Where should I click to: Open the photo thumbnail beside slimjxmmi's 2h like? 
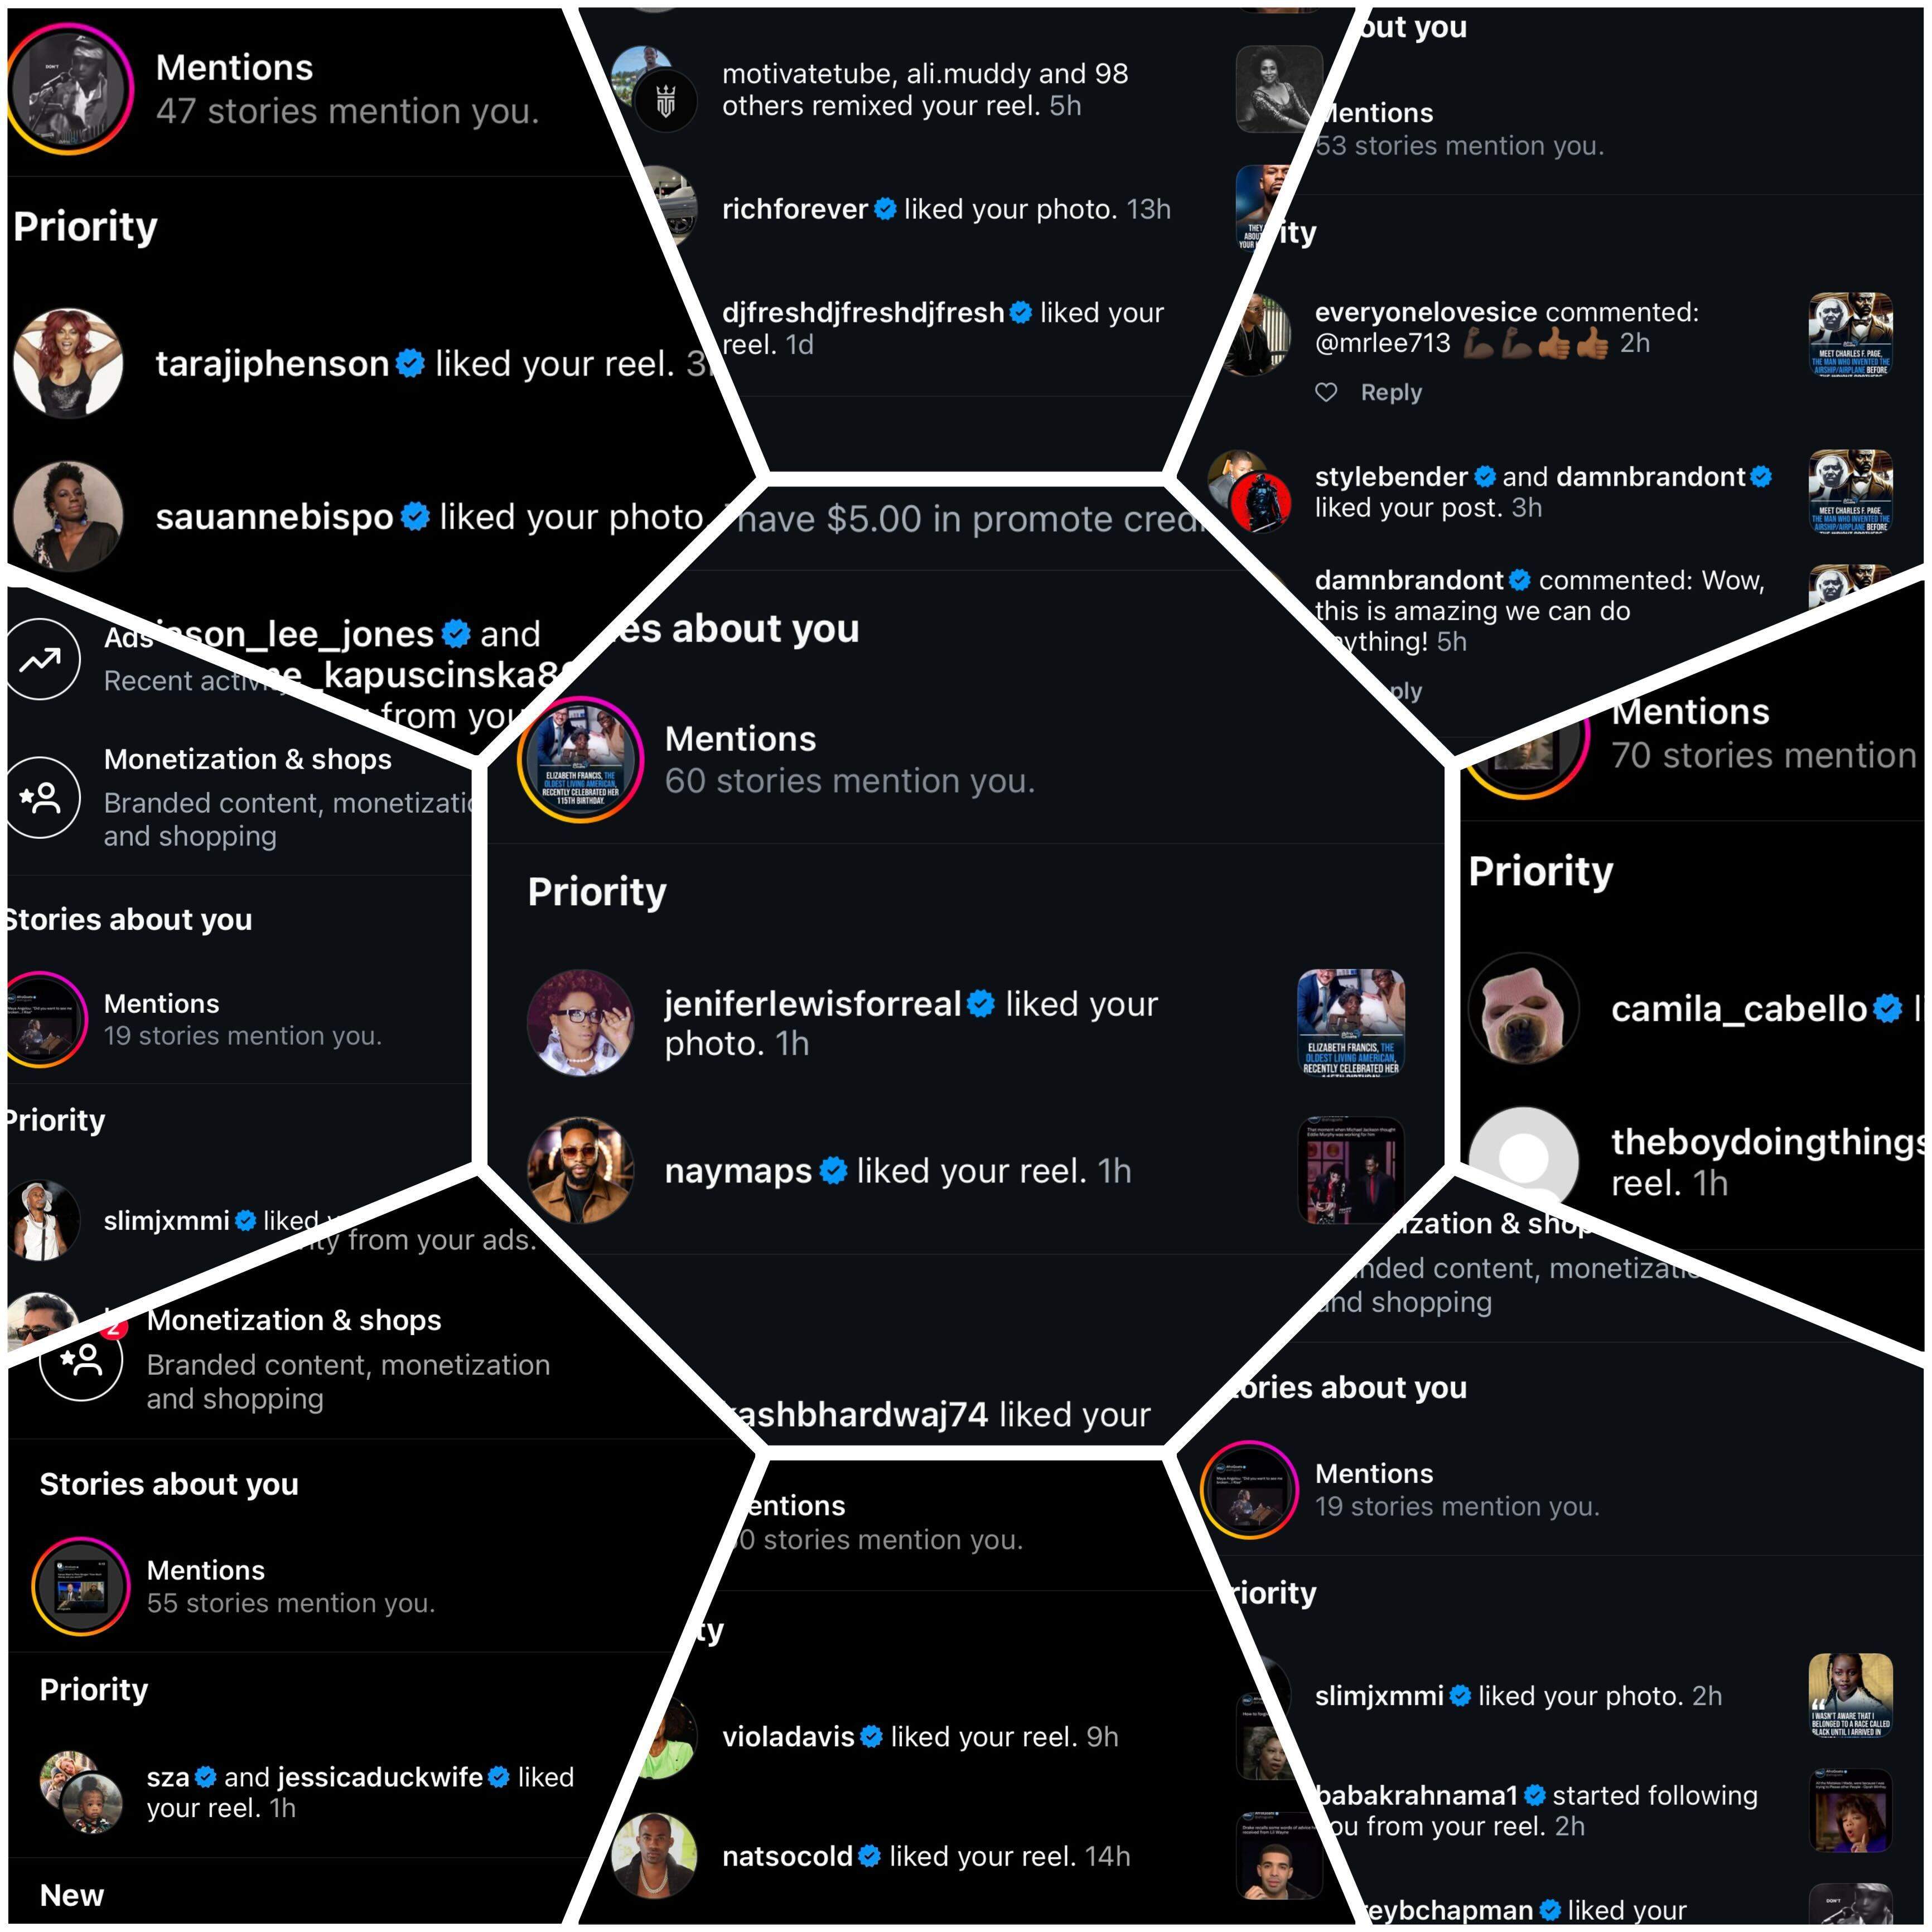(1851, 1696)
